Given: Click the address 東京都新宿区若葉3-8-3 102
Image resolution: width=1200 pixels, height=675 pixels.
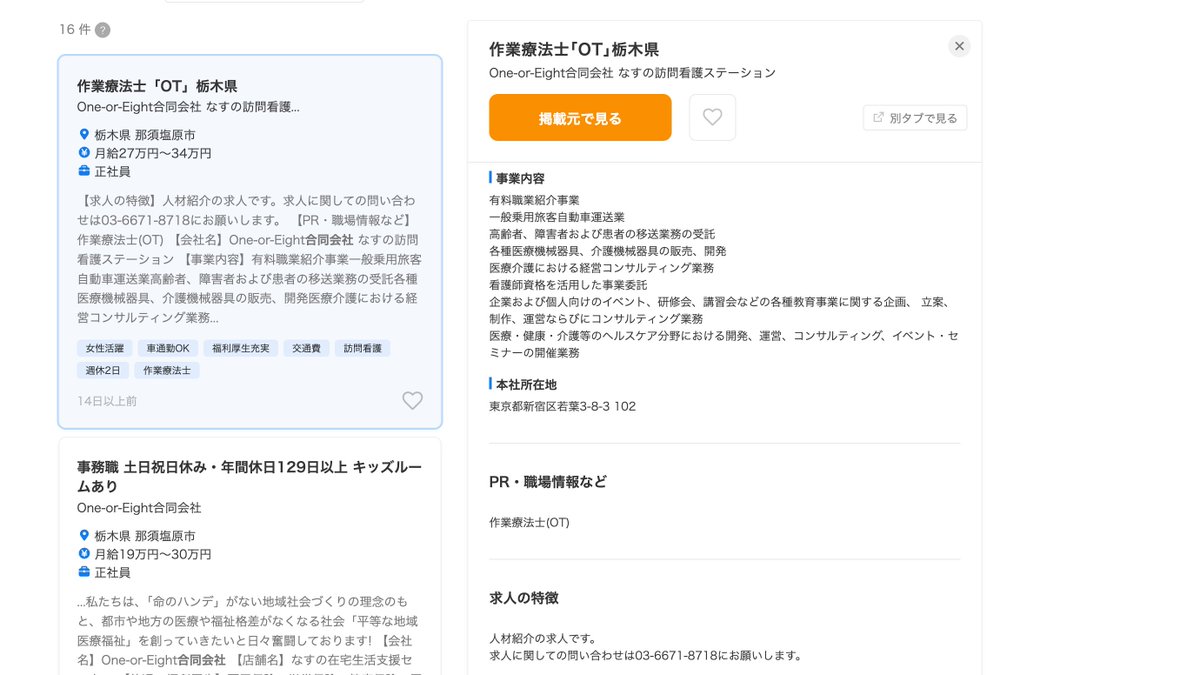Looking at the screenshot, I should coord(562,406).
